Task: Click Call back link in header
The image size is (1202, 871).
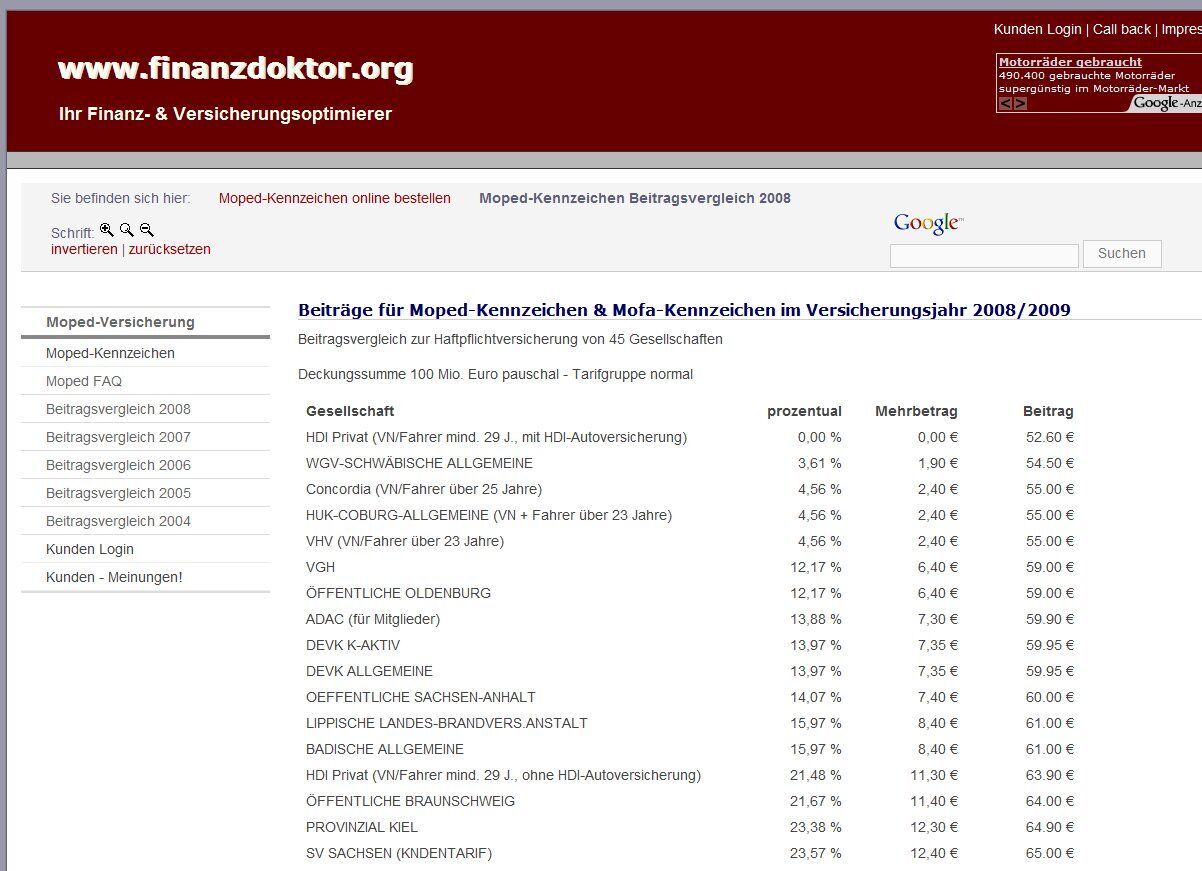Action: click(x=1121, y=29)
